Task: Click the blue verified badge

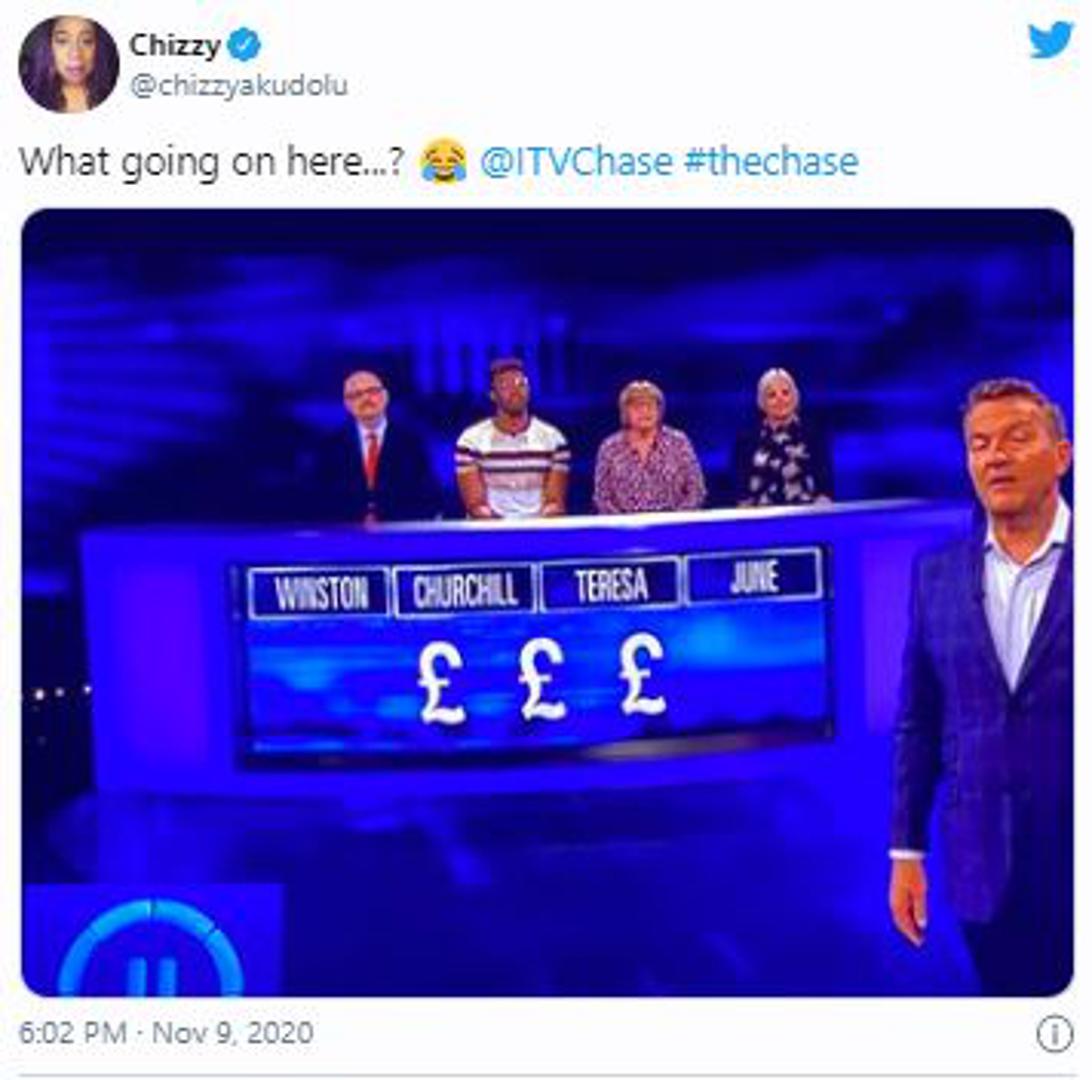Action: (x=244, y=45)
